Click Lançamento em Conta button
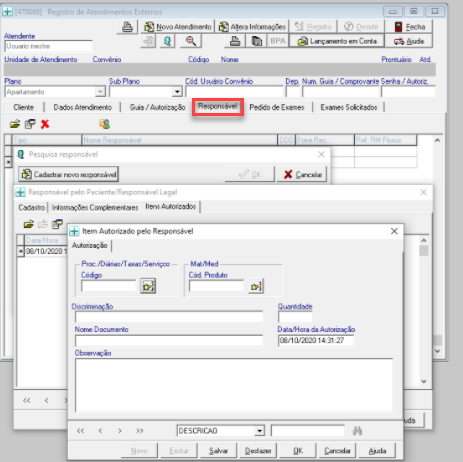The image size is (463, 462). click(x=337, y=41)
